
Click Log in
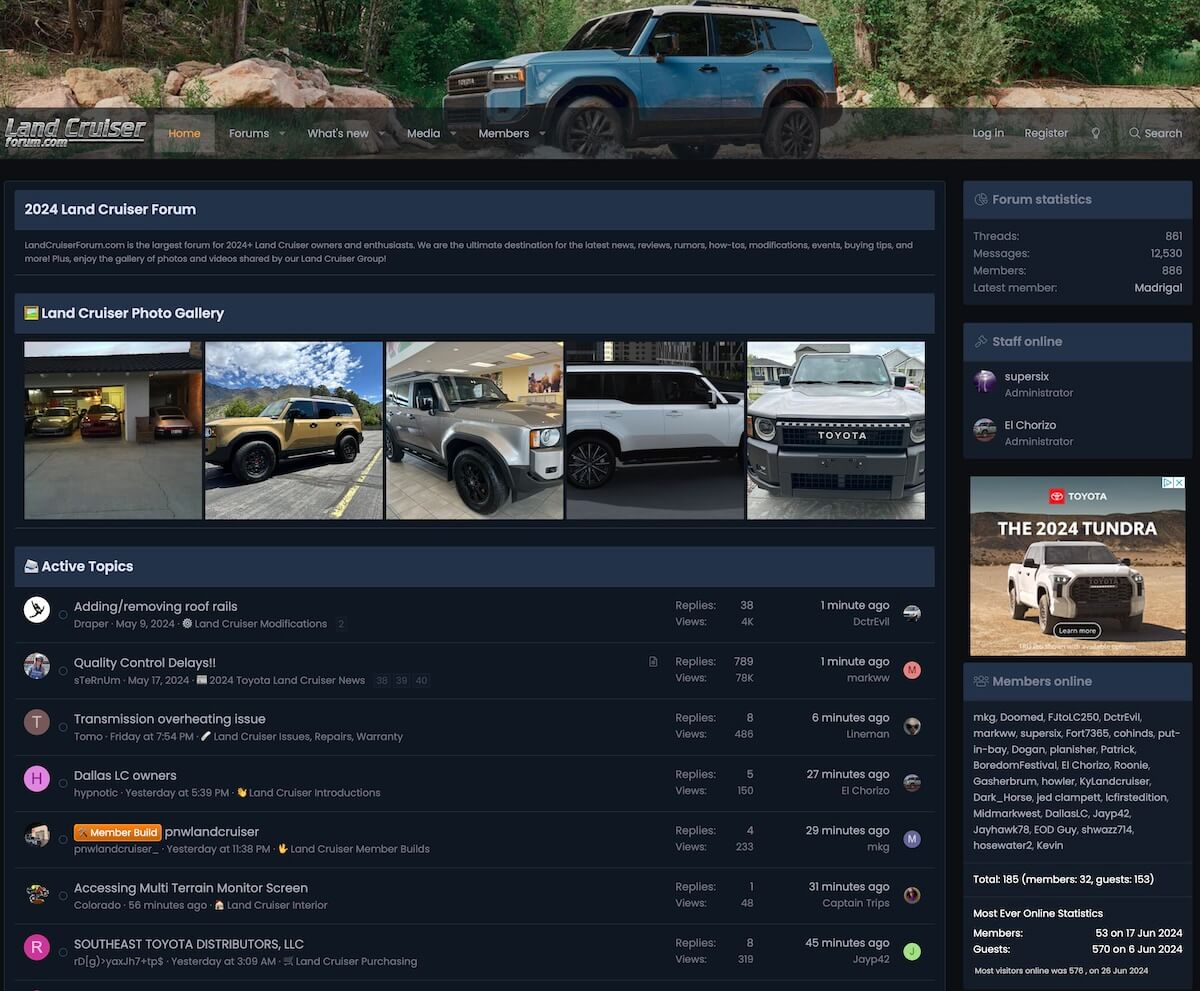pyautogui.click(x=988, y=133)
